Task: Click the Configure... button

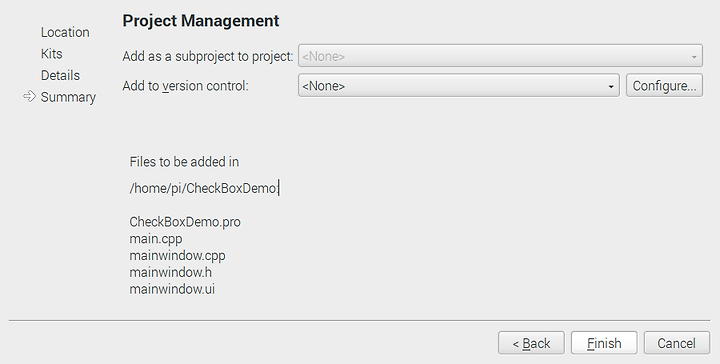Action: [664, 86]
